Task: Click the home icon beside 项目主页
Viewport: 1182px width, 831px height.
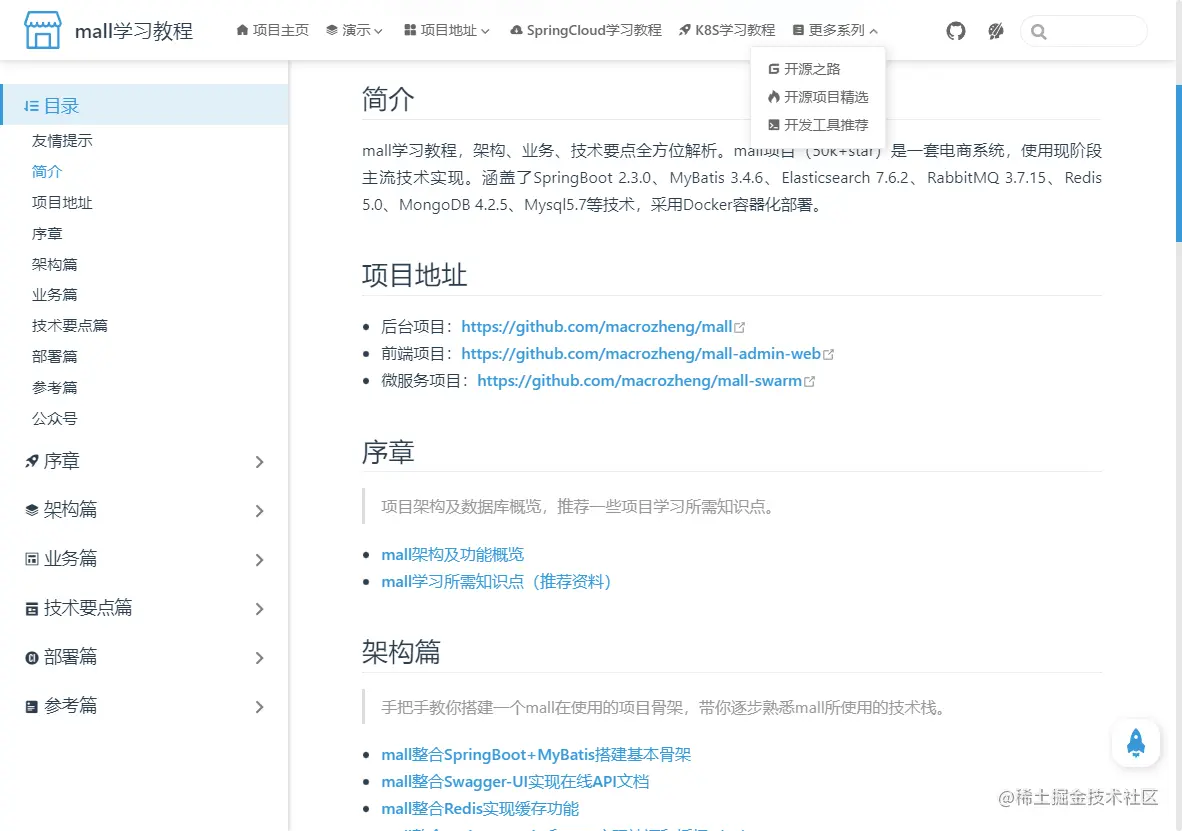Action: coord(242,30)
